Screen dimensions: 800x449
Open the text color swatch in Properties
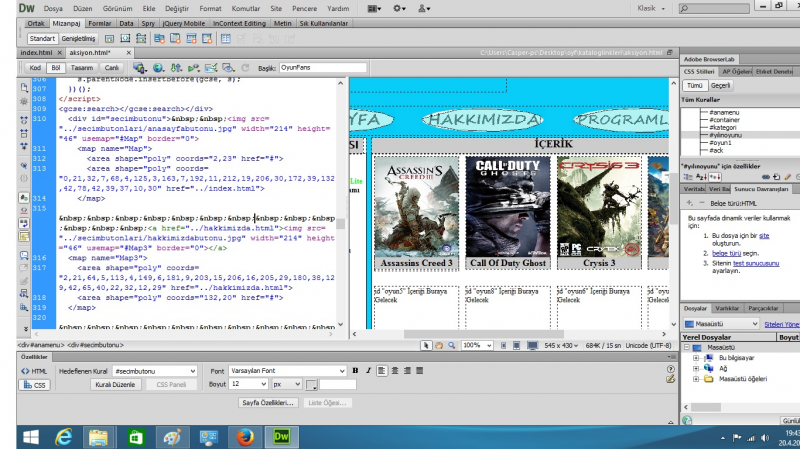click(311, 384)
